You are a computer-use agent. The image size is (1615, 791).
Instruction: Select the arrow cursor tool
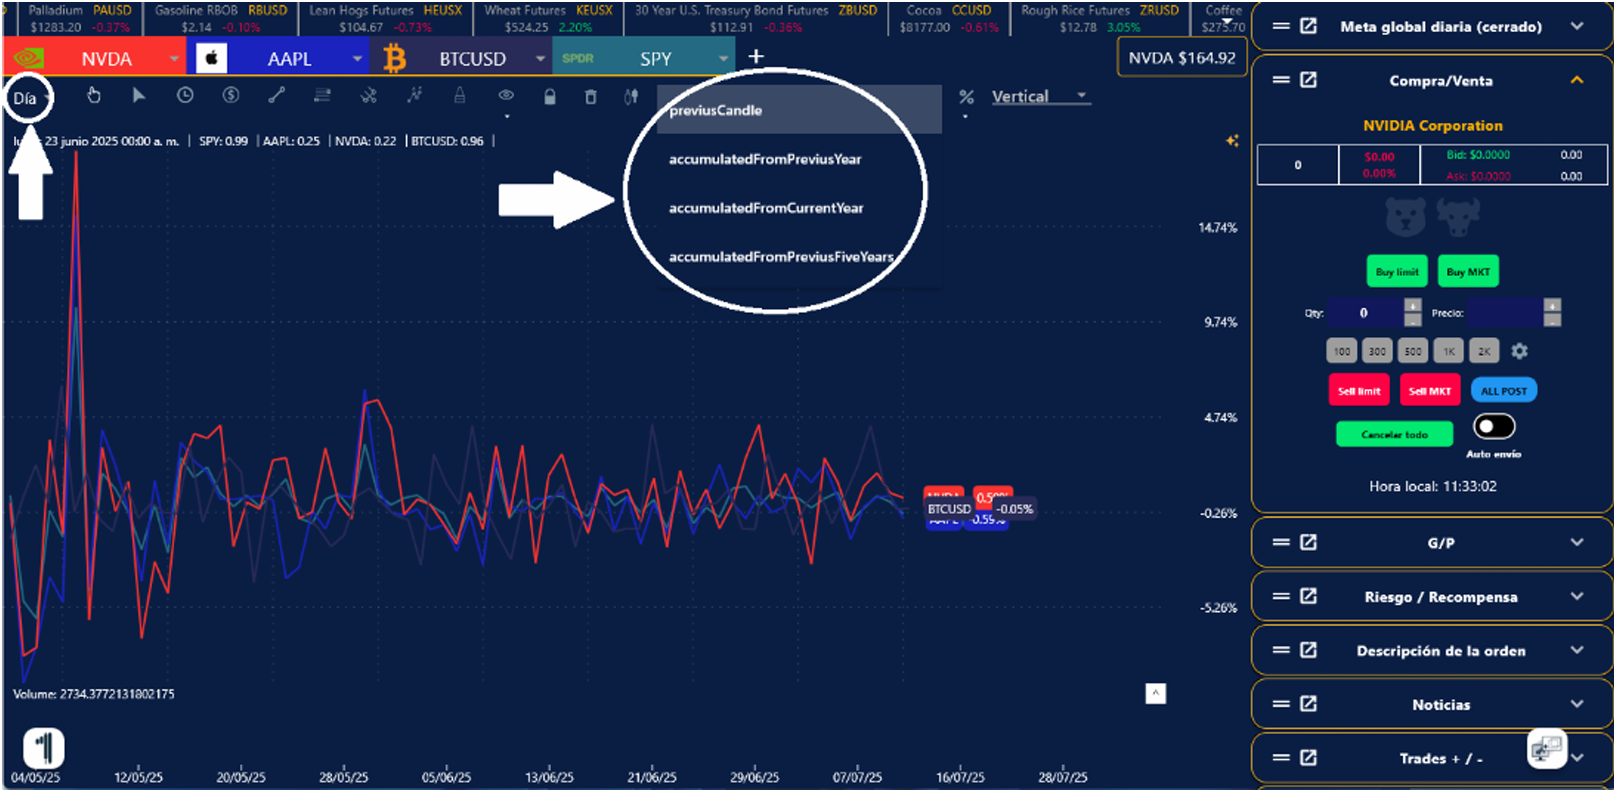(139, 96)
